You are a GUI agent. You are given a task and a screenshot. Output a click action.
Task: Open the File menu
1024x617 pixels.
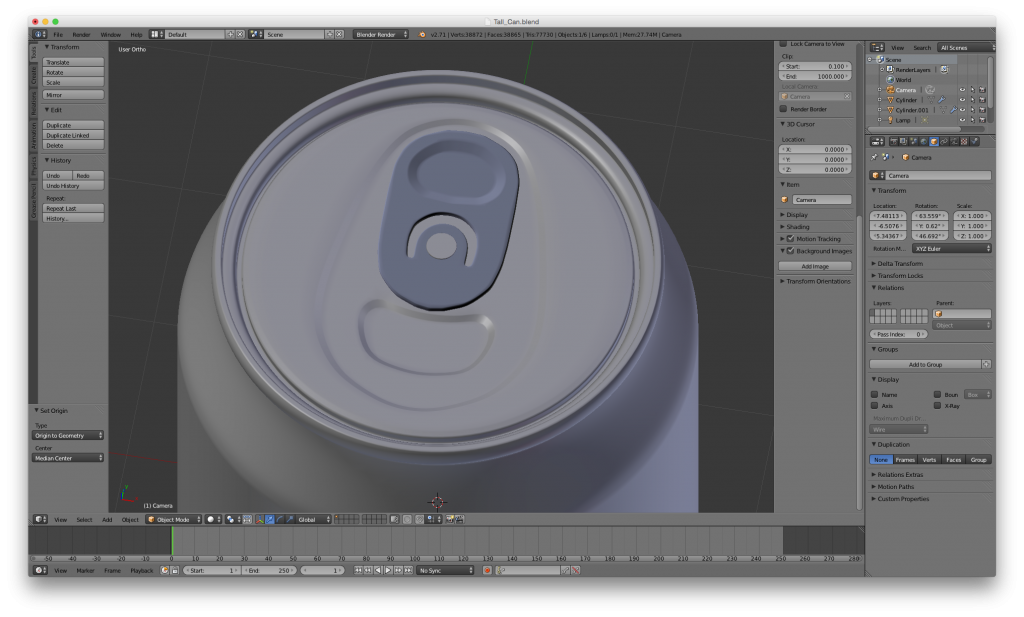58,34
